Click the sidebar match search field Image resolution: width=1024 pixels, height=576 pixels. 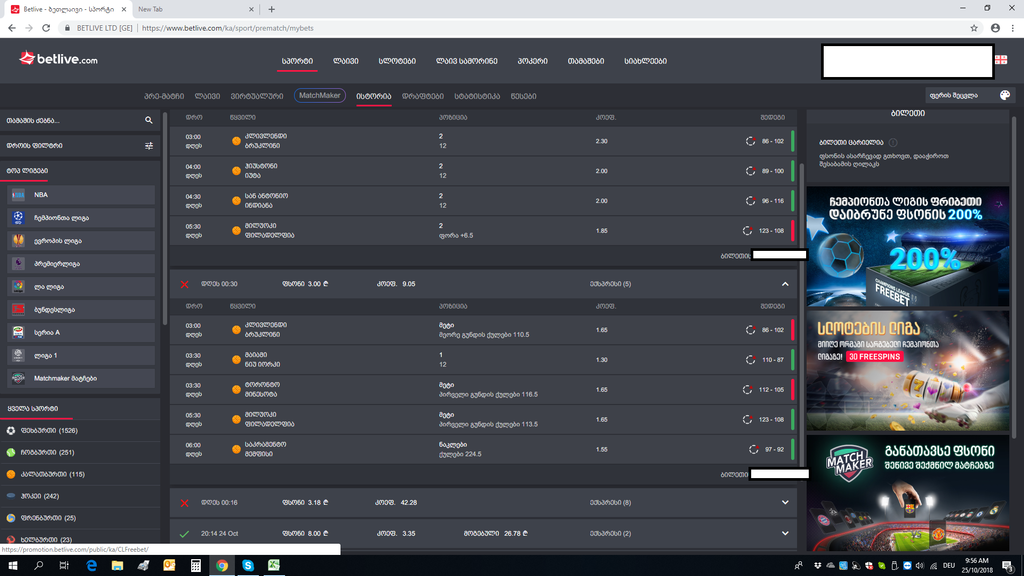coord(70,120)
